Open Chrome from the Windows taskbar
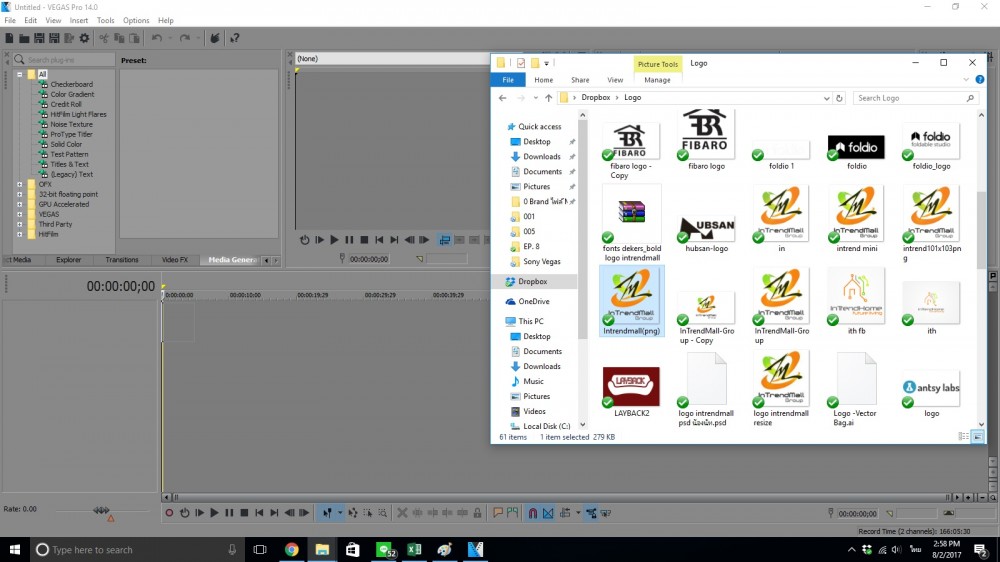1000x562 pixels. pyautogui.click(x=291, y=549)
